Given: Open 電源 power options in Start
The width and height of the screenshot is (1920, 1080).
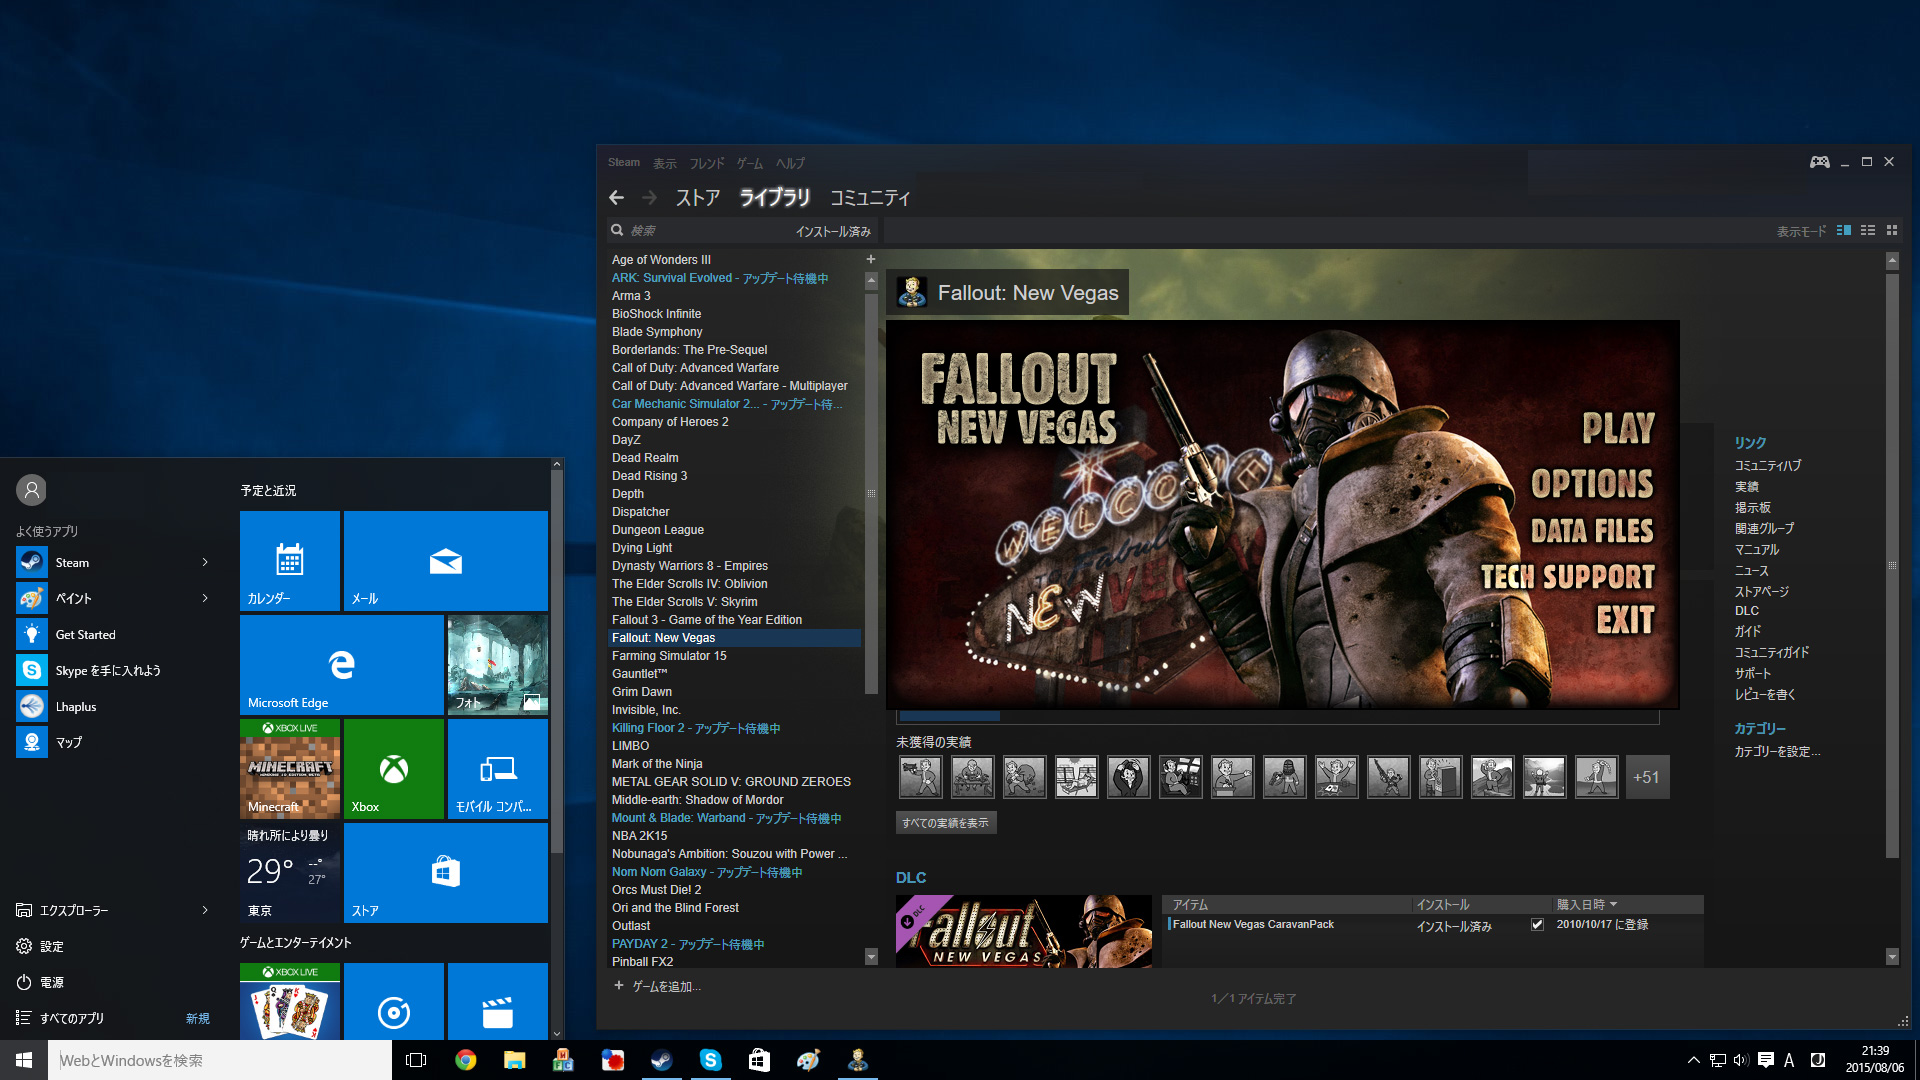Looking at the screenshot, I should 52,982.
